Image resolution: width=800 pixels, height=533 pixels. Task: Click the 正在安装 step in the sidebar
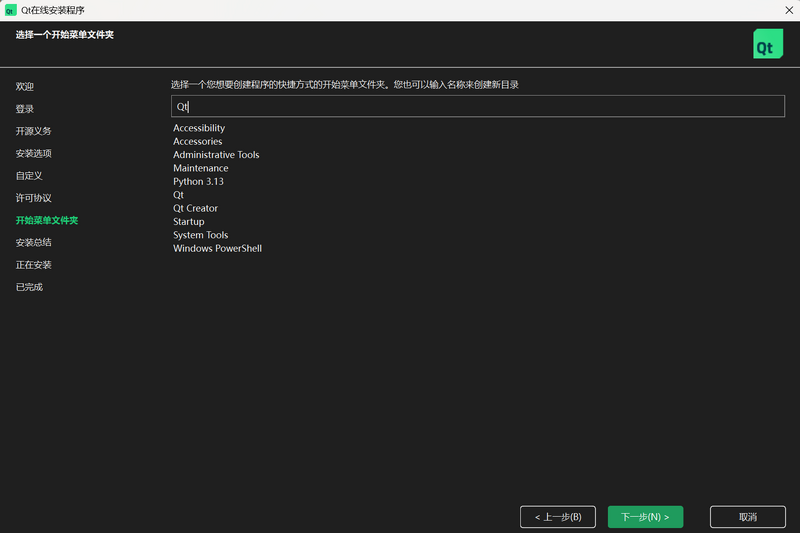pos(33,265)
